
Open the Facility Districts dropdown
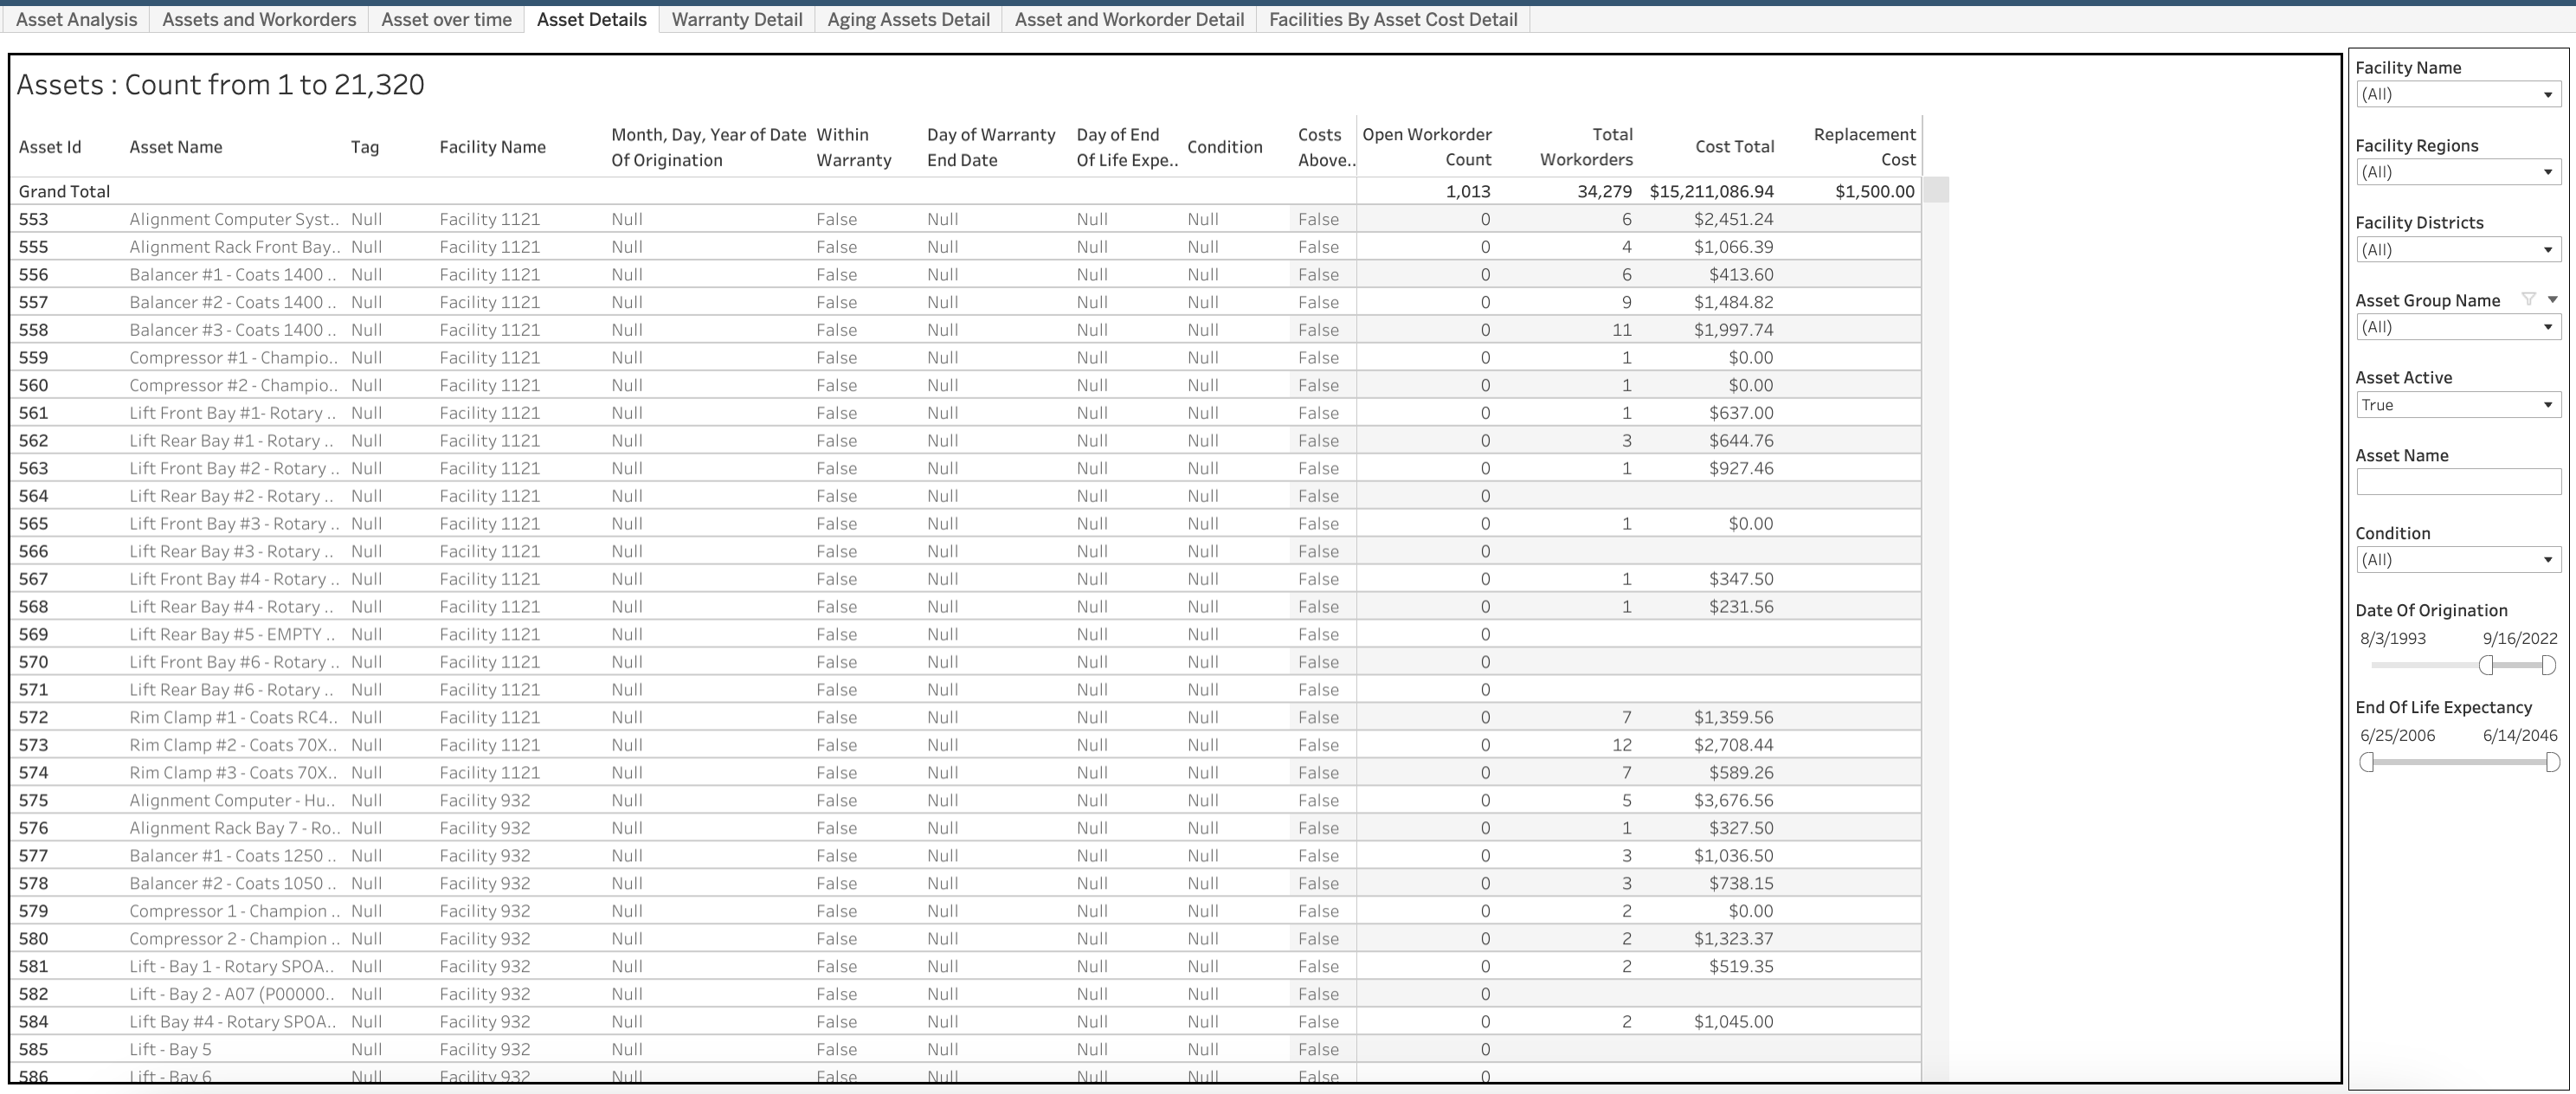pyautogui.click(x=2458, y=249)
